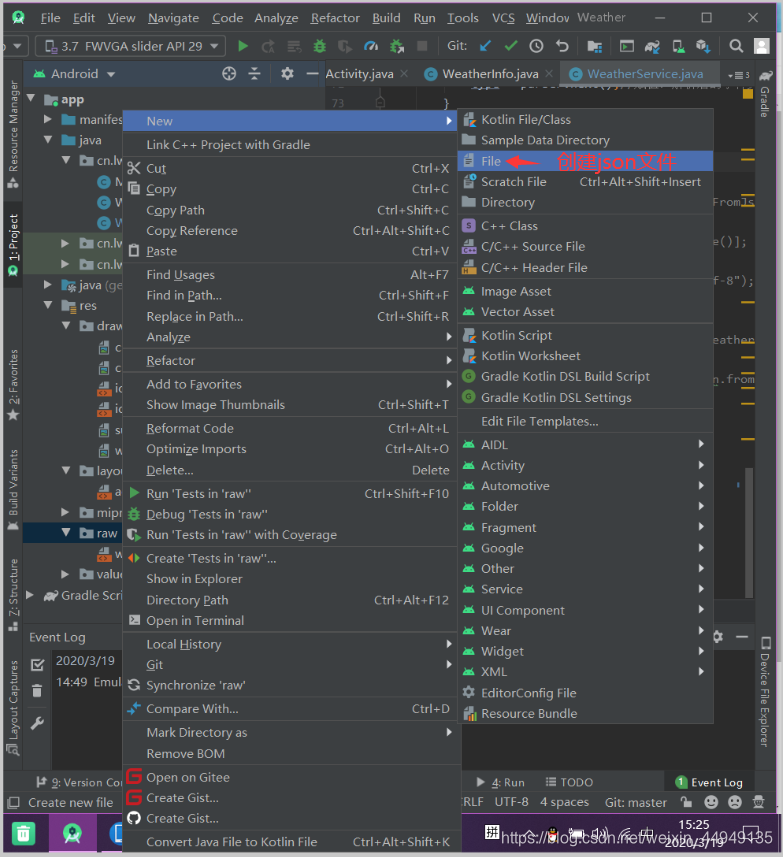Select Directory in New submenu
The width and height of the screenshot is (783, 857).
click(585, 203)
